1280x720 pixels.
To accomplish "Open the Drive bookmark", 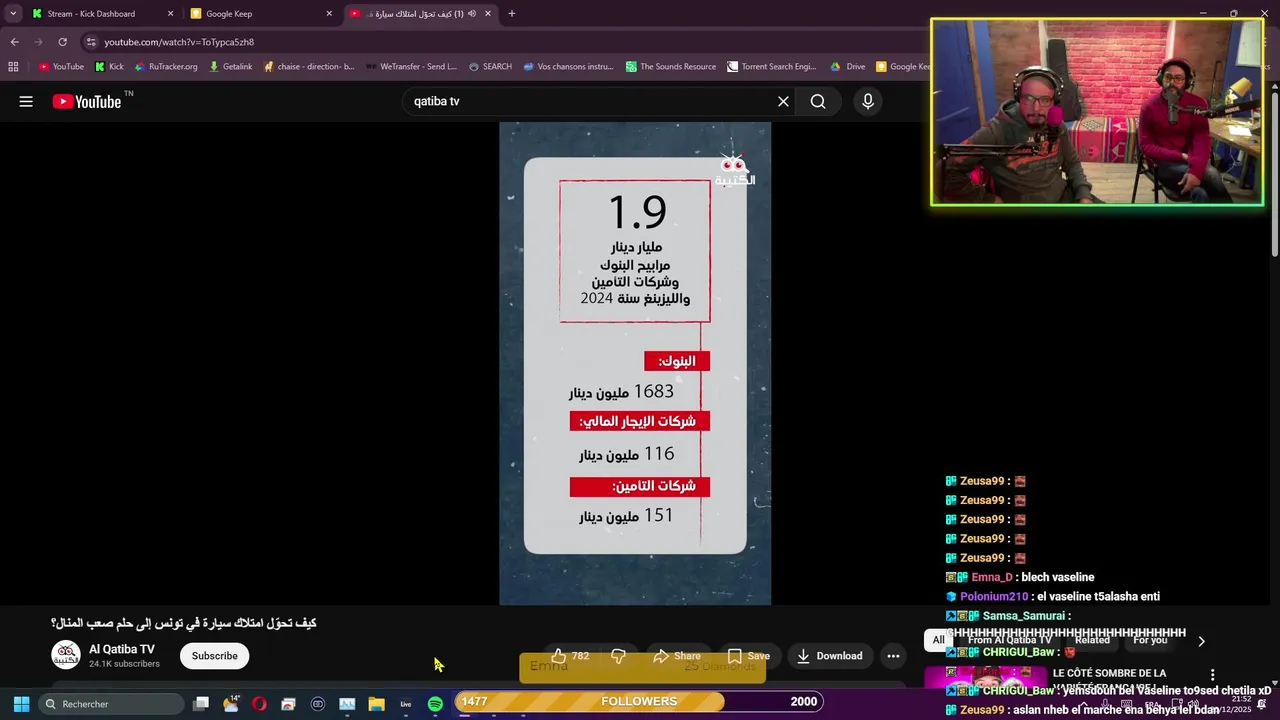I will 848,67.
